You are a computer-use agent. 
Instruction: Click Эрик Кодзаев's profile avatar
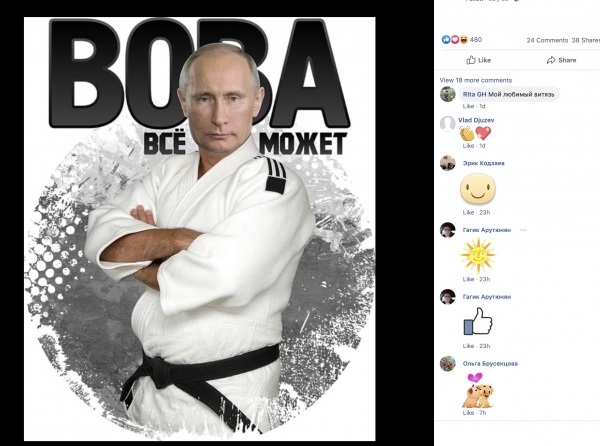pos(447,163)
